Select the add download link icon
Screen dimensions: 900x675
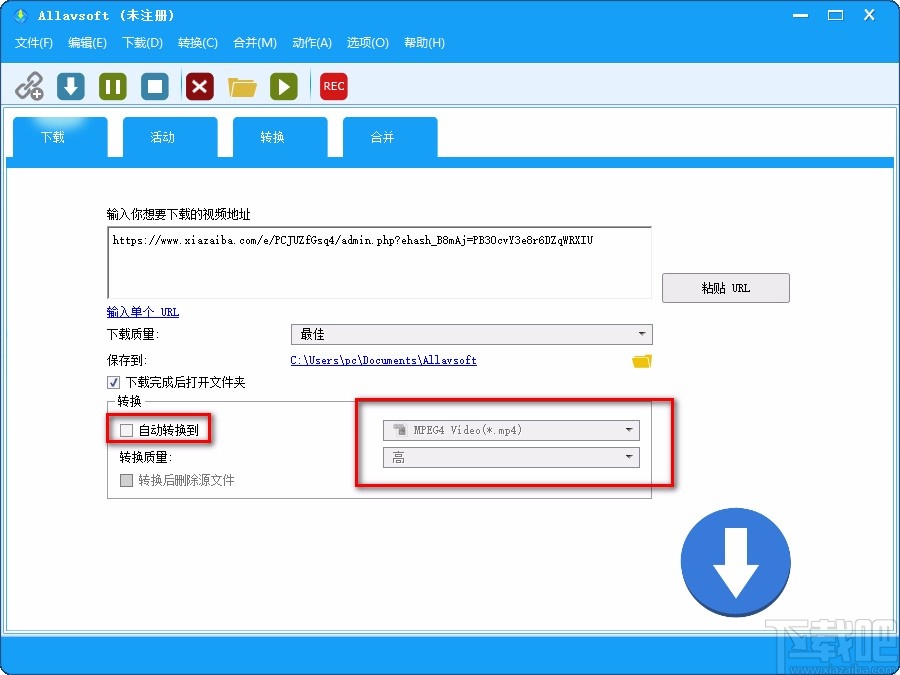[x=30, y=87]
